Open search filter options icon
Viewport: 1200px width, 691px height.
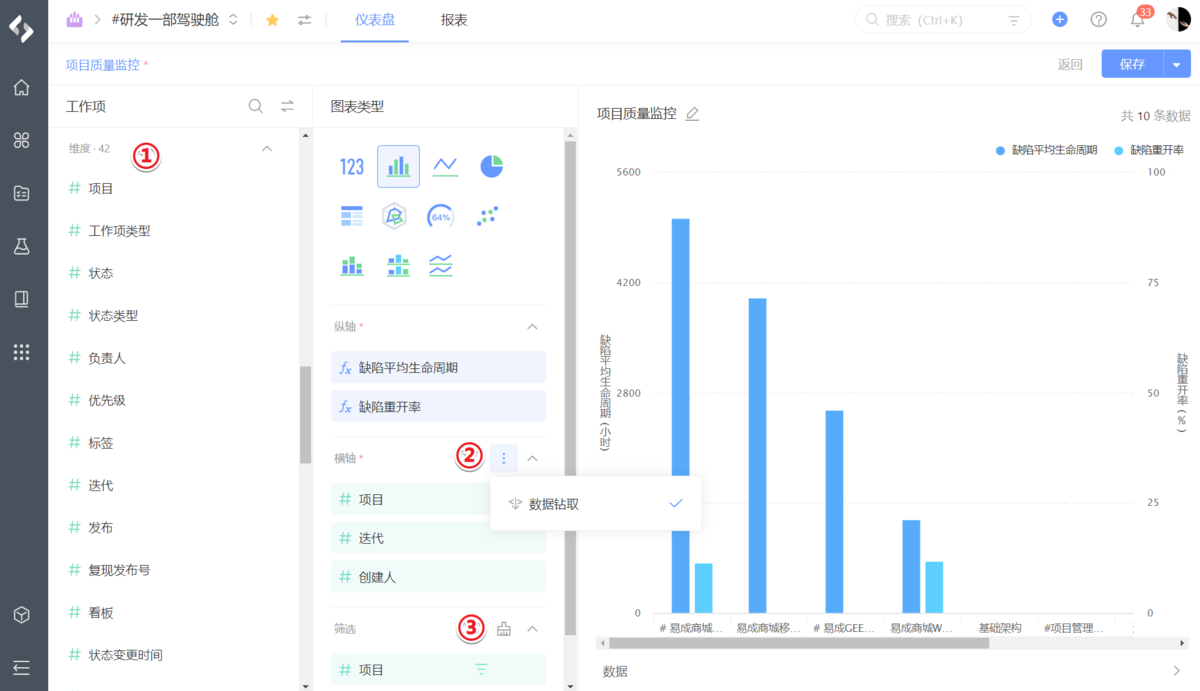[1014, 20]
